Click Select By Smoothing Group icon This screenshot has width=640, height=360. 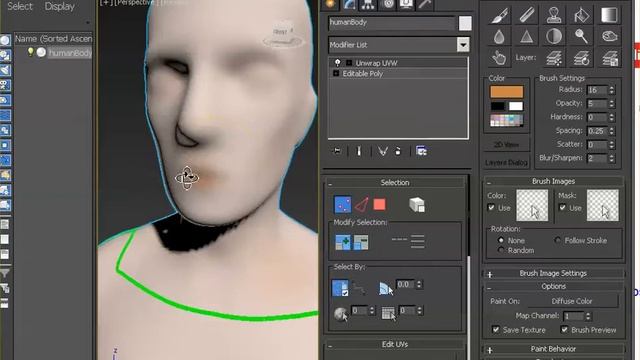point(388,313)
